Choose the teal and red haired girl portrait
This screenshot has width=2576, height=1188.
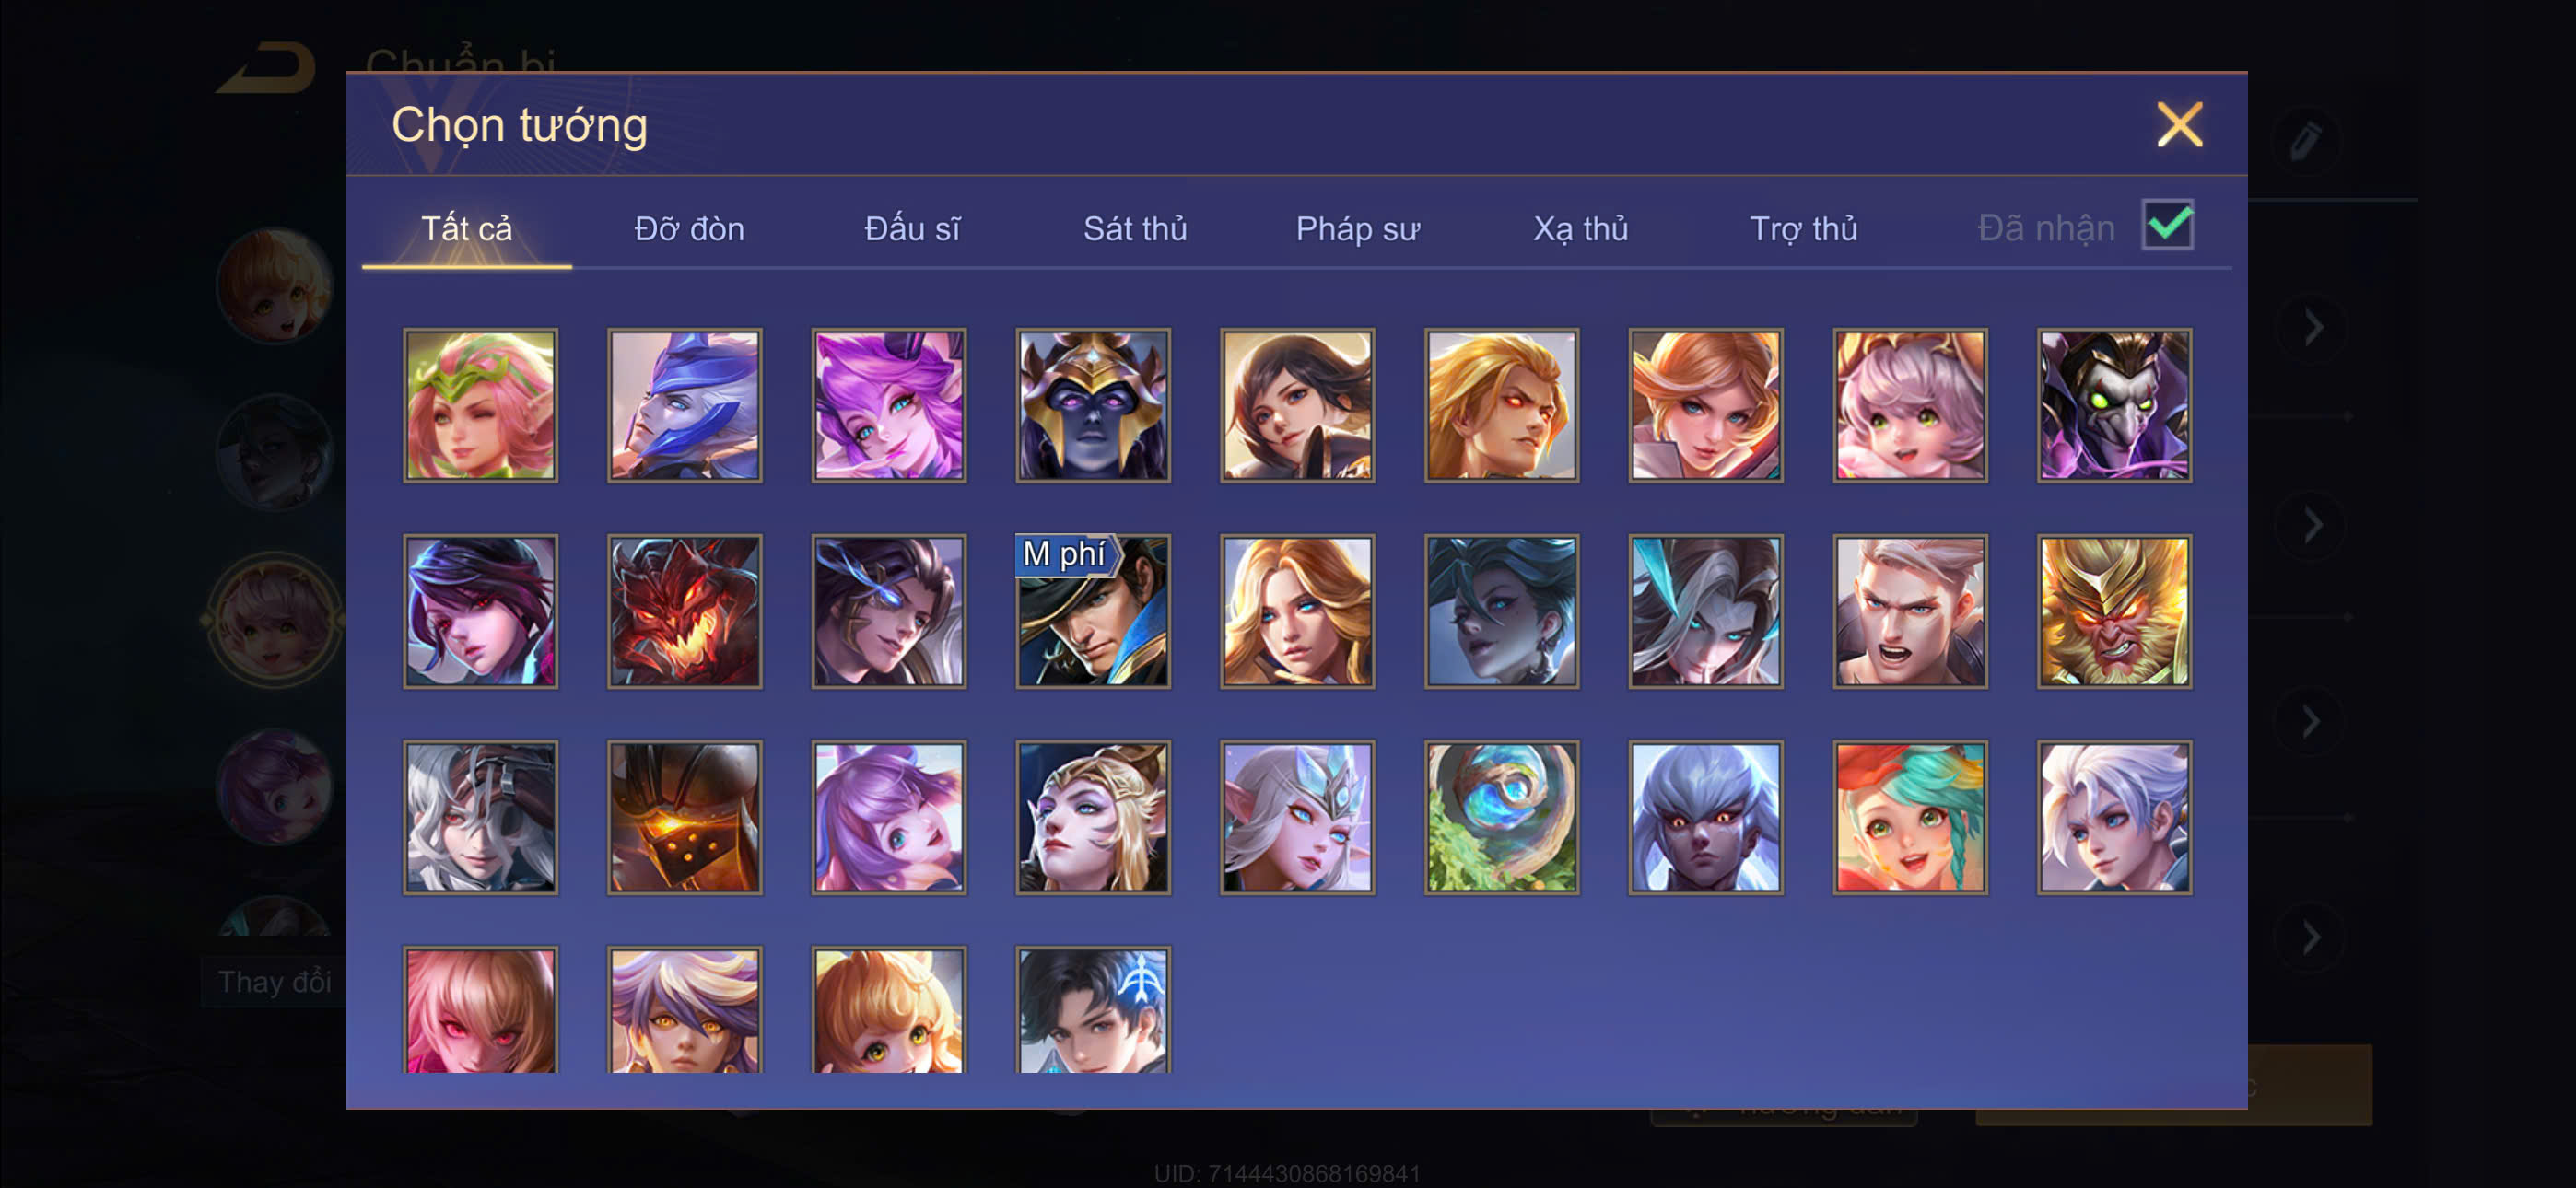(1910, 817)
